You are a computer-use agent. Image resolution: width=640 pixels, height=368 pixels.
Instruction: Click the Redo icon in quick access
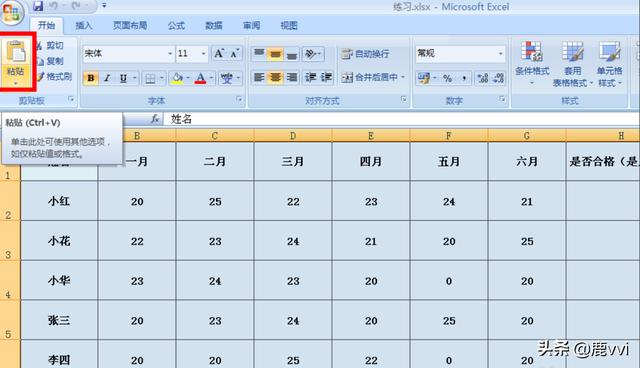(76, 6)
